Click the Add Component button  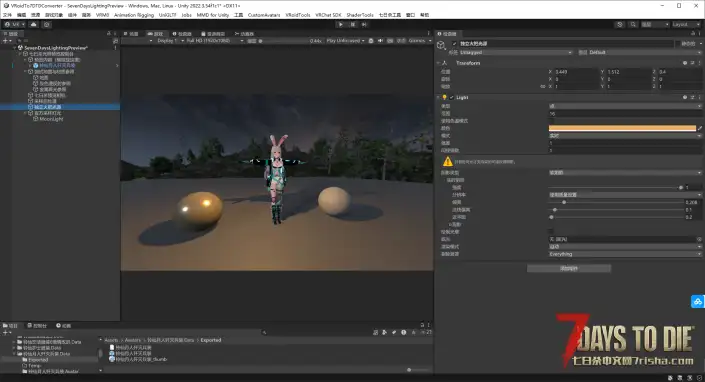tap(569, 268)
